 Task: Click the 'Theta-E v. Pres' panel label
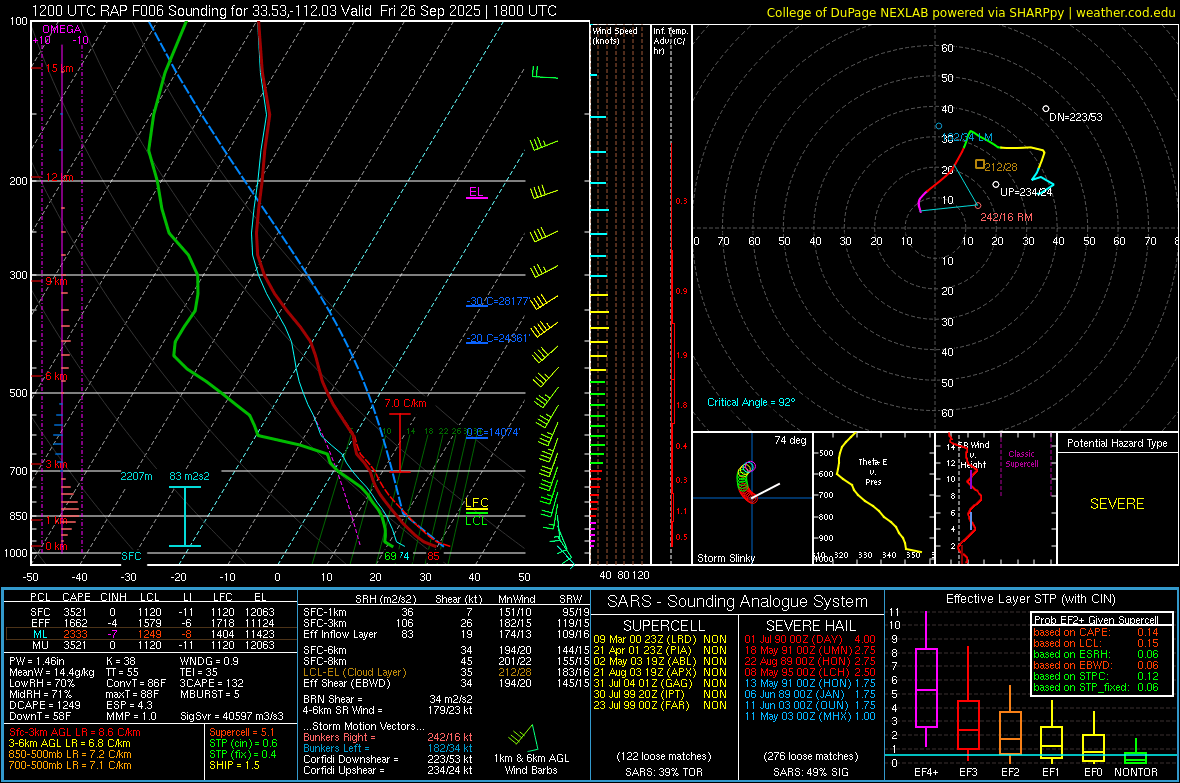click(873, 471)
